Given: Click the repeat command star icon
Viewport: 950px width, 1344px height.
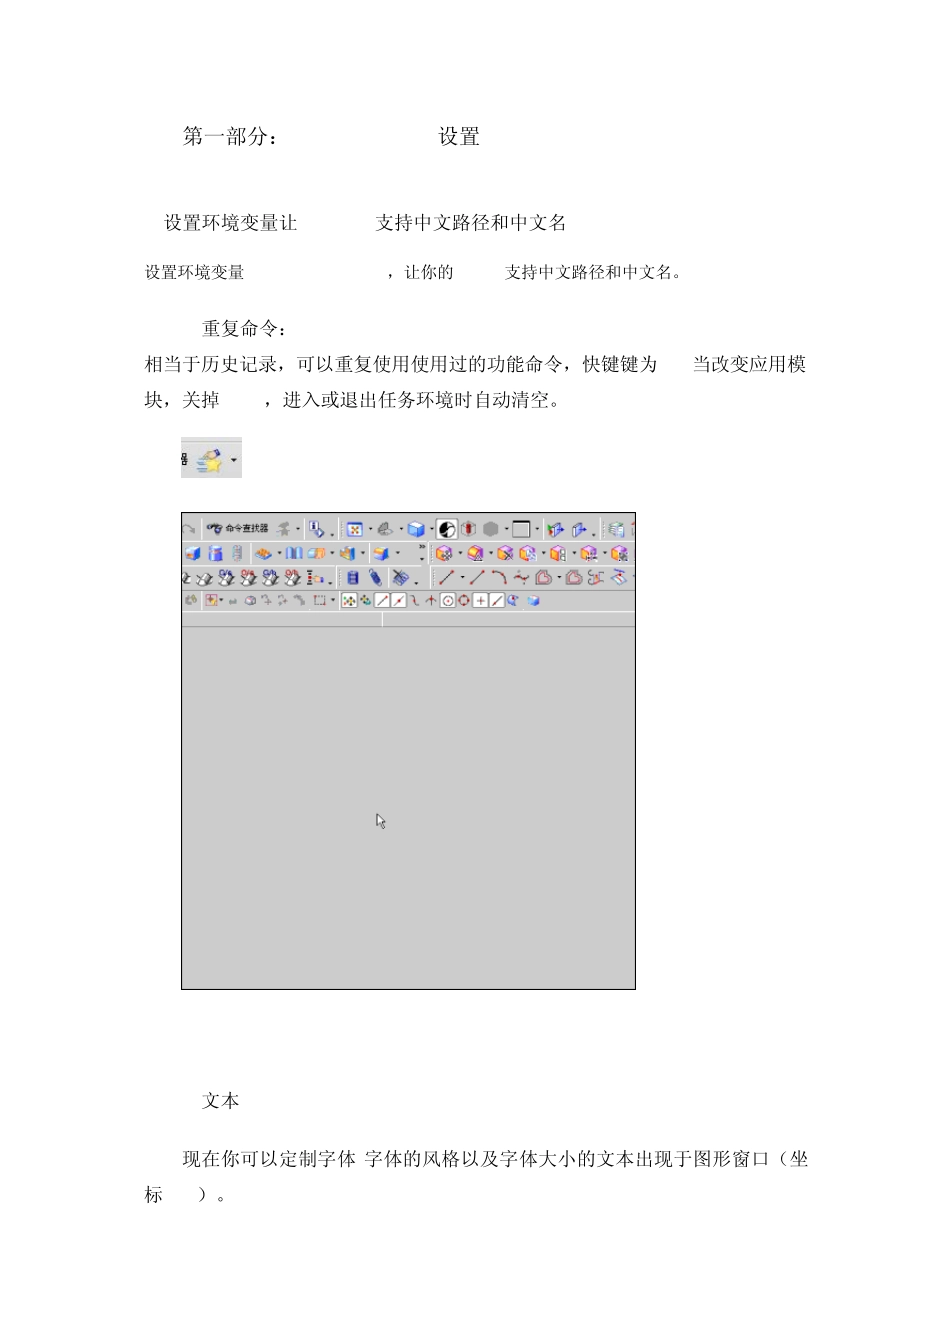Looking at the screenshot, I should coord(210,460).
